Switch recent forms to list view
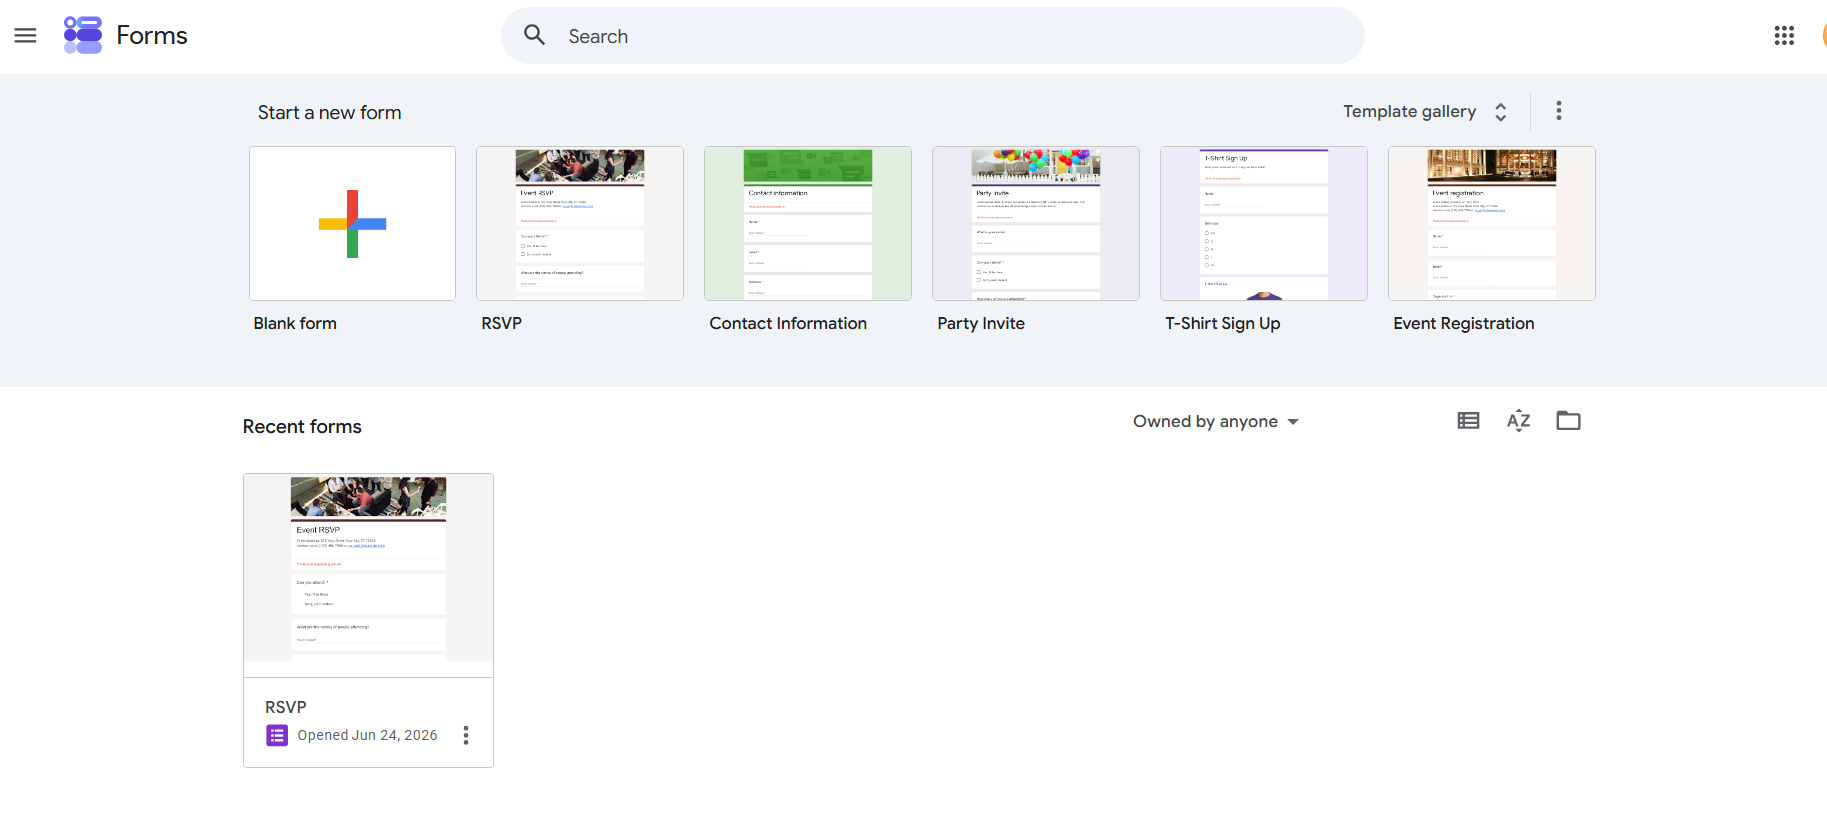Image resolution: width=1827 pixels, height=840 pixels. click(x=1468, y=421)
